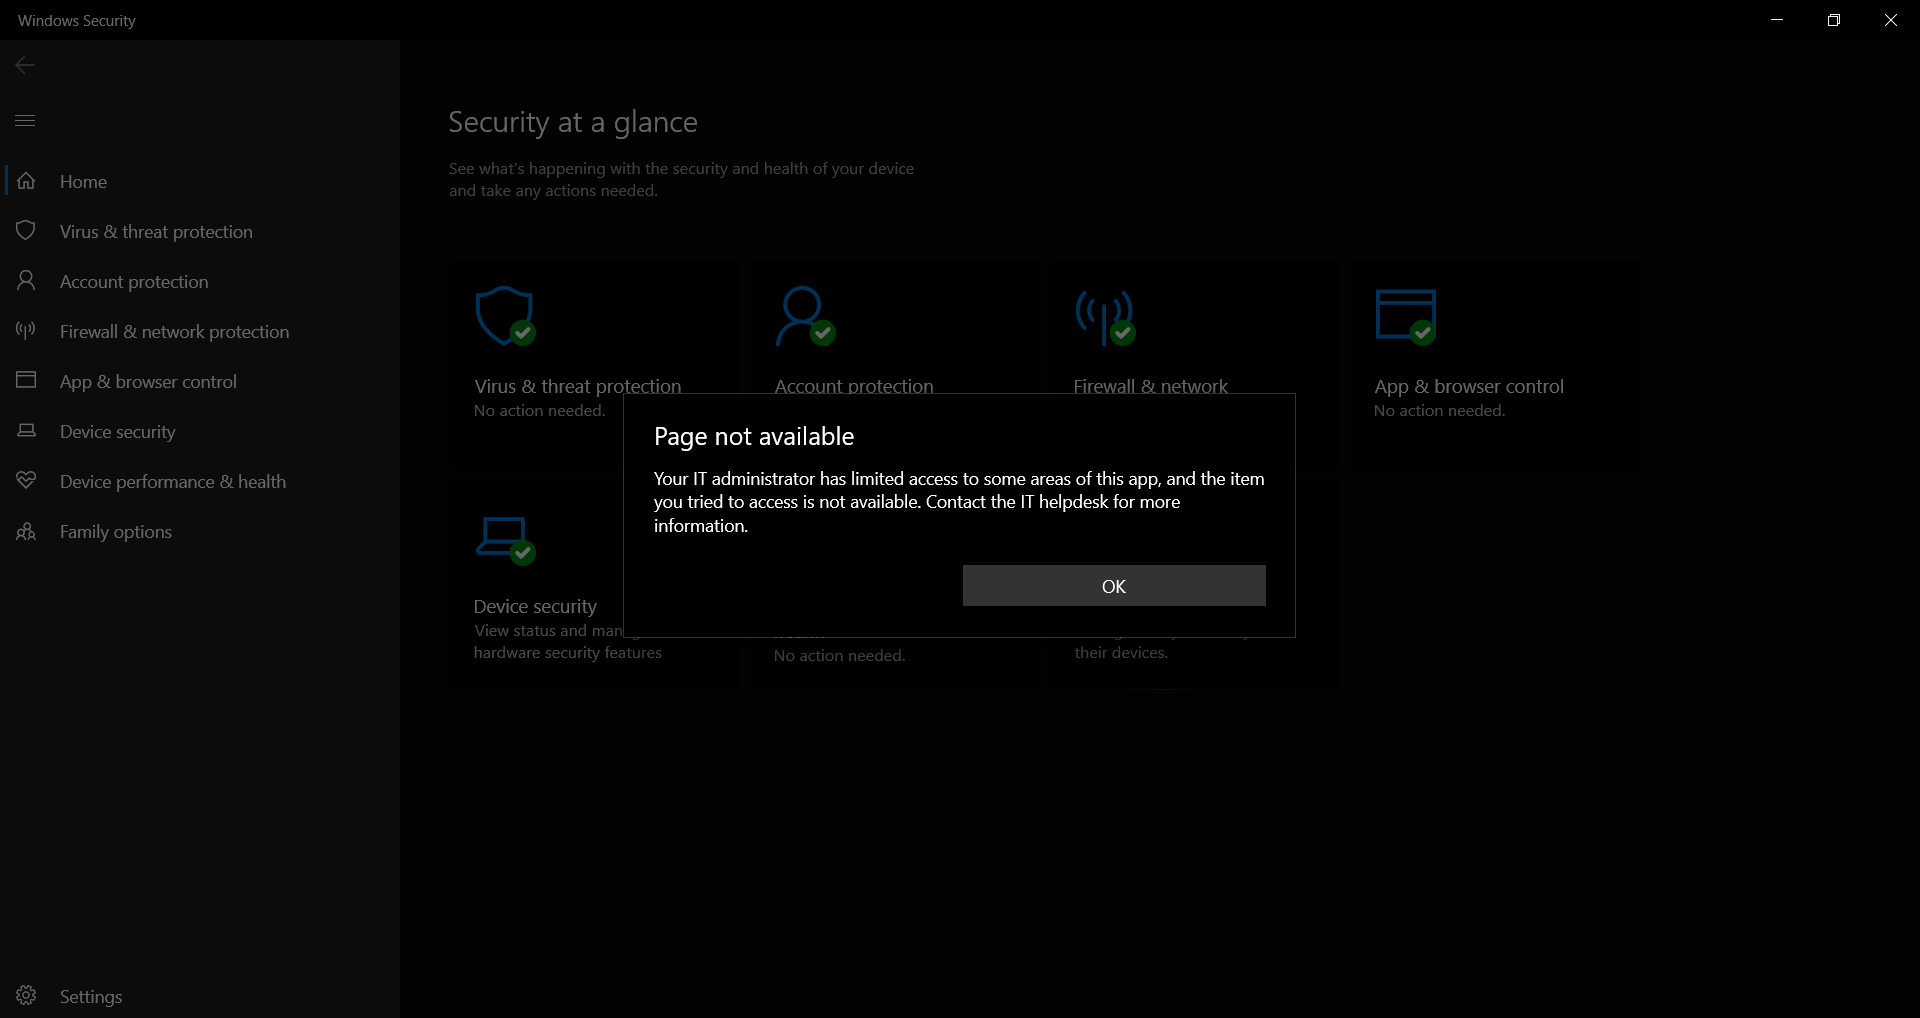The image size is (1920, 1018).
Task: Select Family options in sidebar
Action: (200, 531)
